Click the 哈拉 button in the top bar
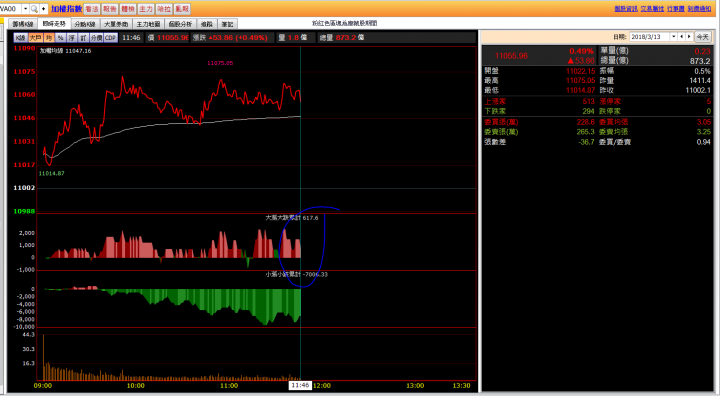This screenshot has height=396, width=720. [x=164, y=9]
